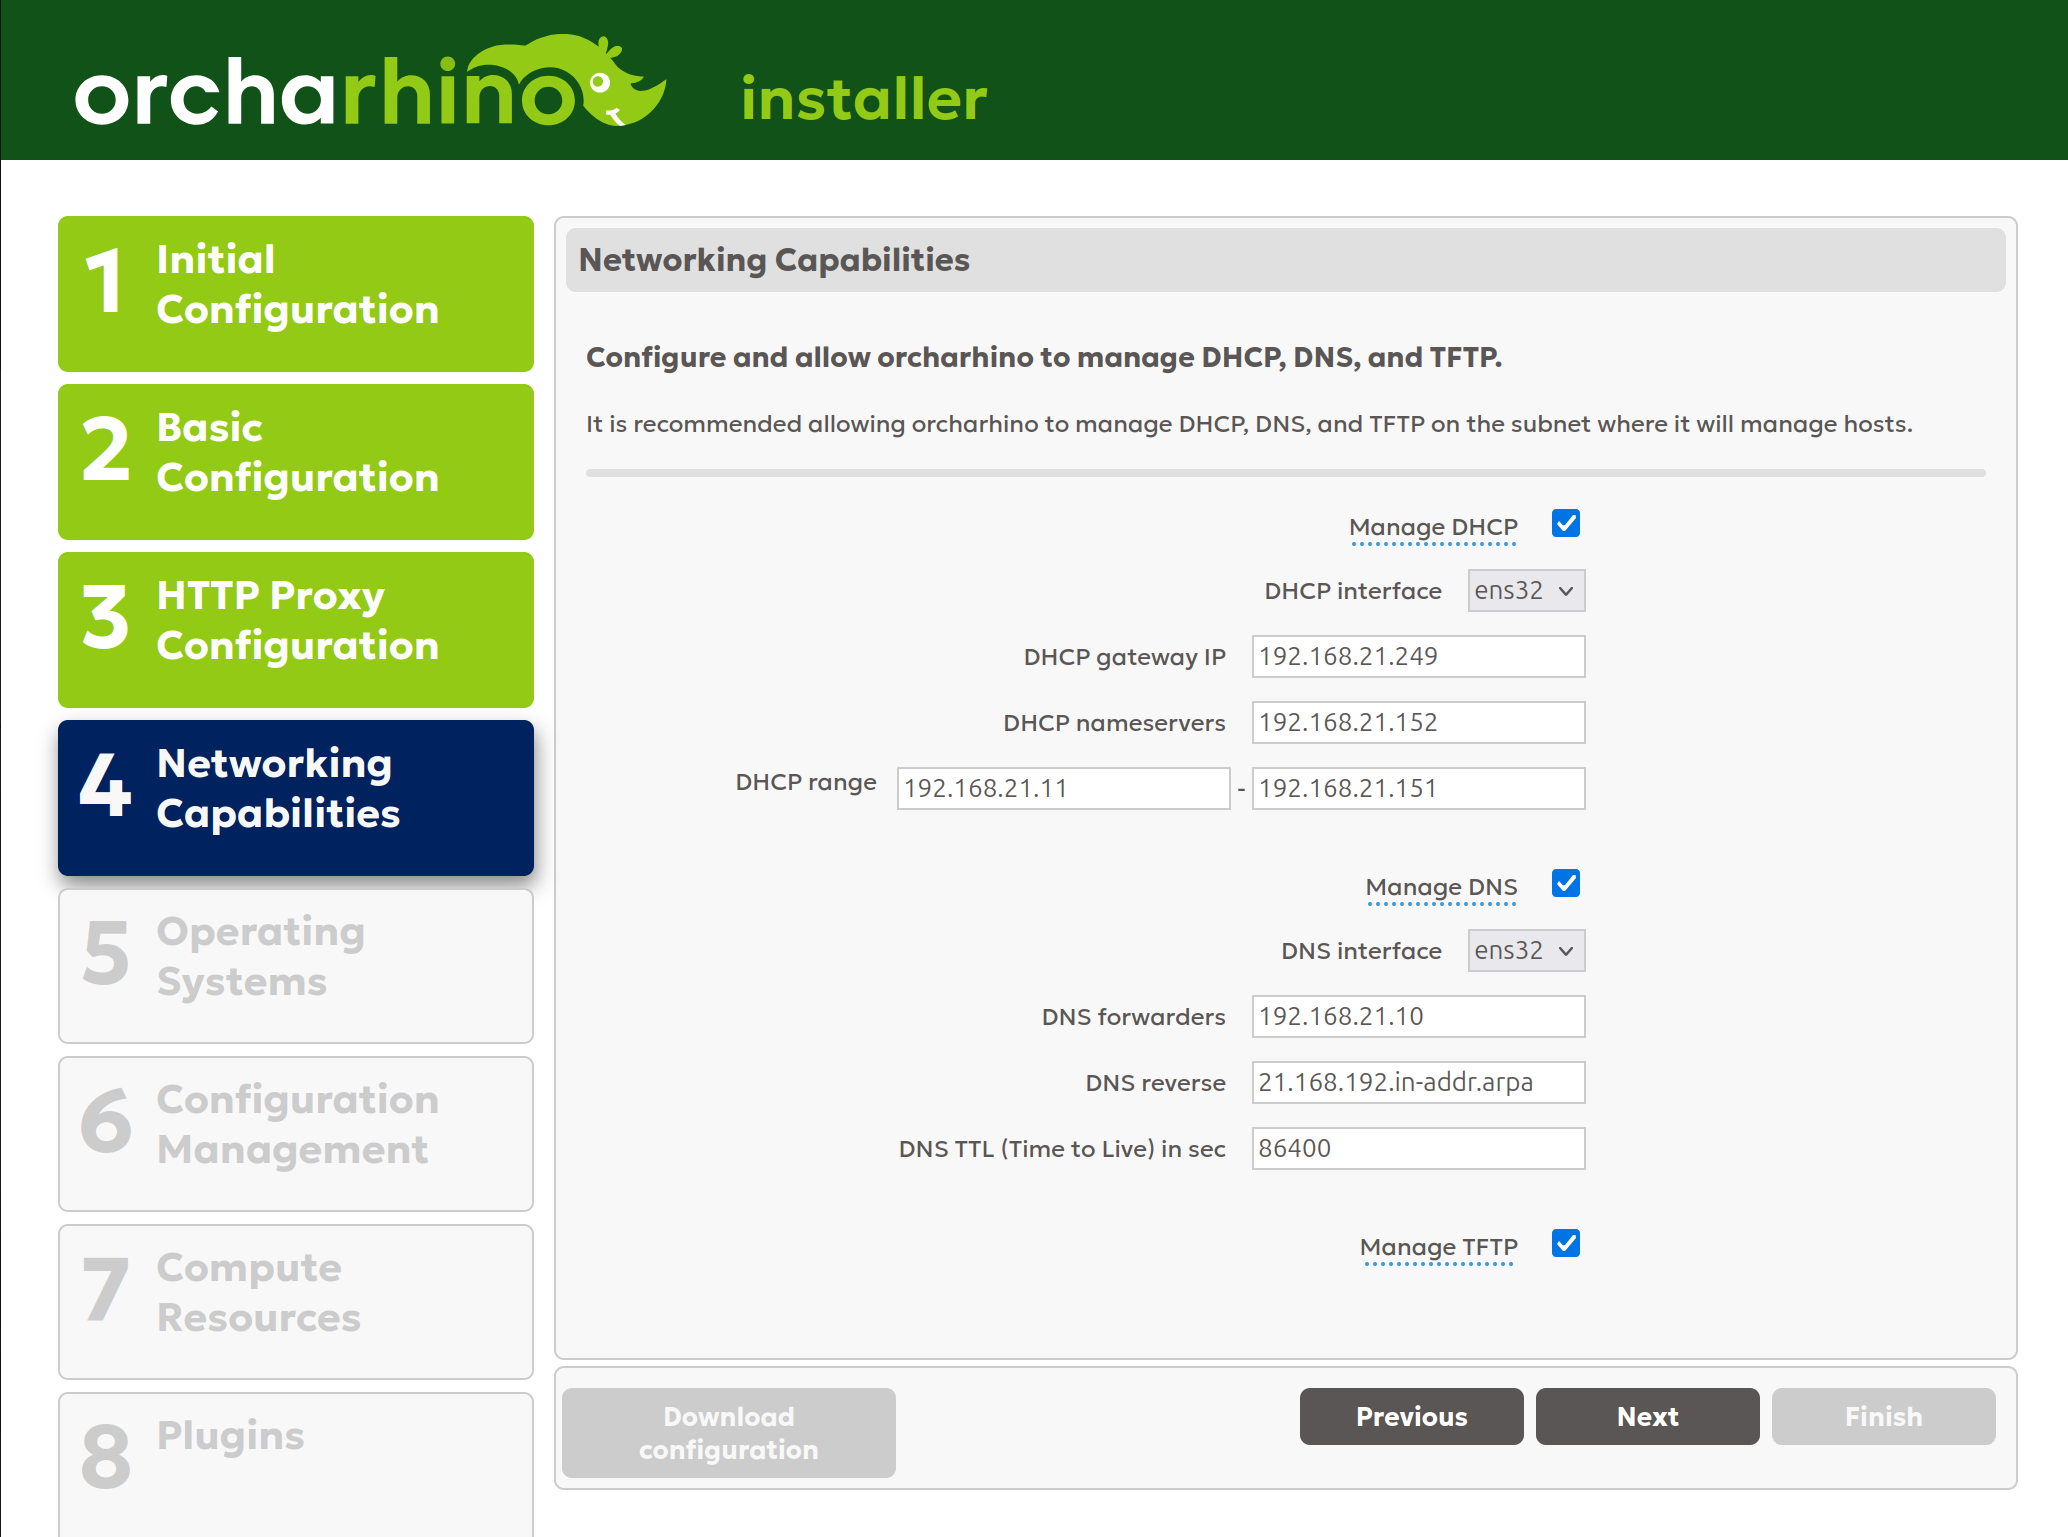Image resolution: width=2068 pixels, height=1537 pixels.
Task: Open the Manage DHCP help link
Action: (x=1432, y=527)
